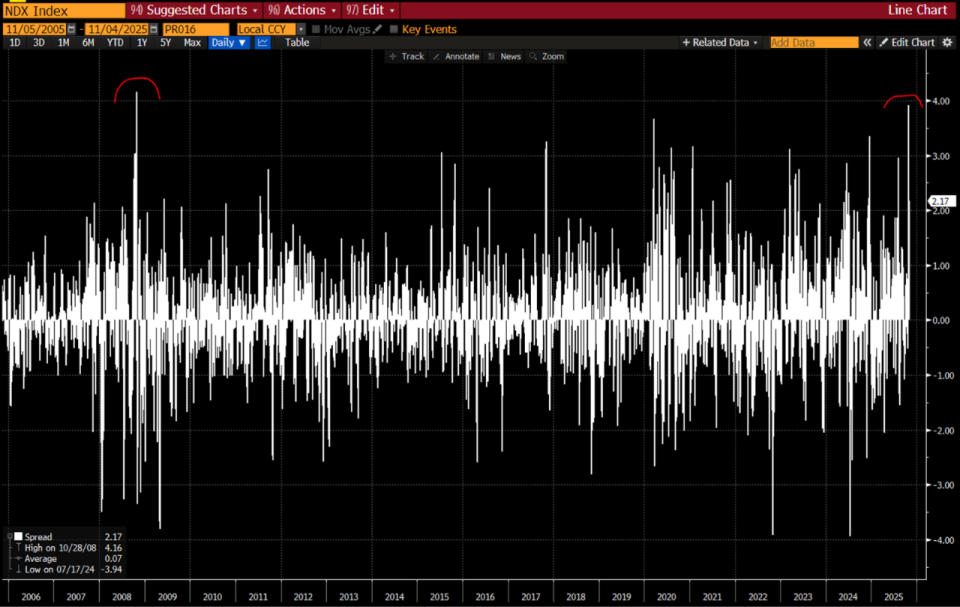Select the 3D range tab
960x607 pixels.
[39, 42]
